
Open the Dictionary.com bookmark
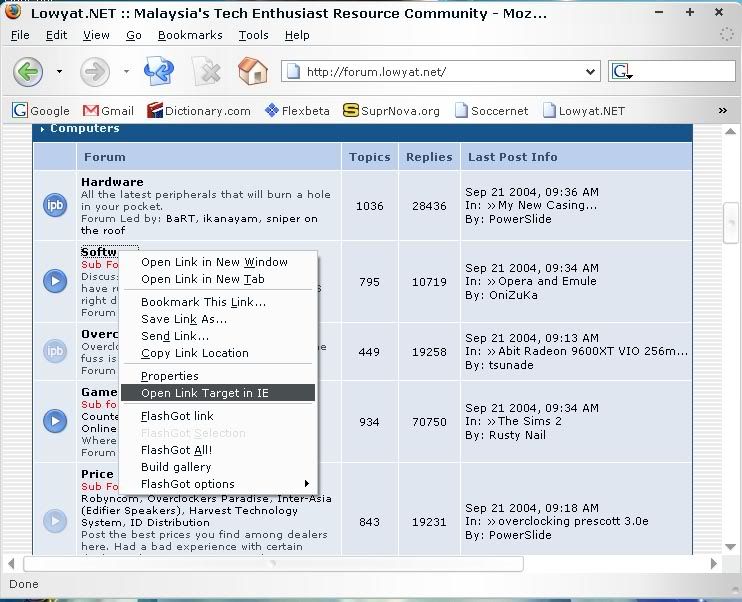tap(199, 111)
